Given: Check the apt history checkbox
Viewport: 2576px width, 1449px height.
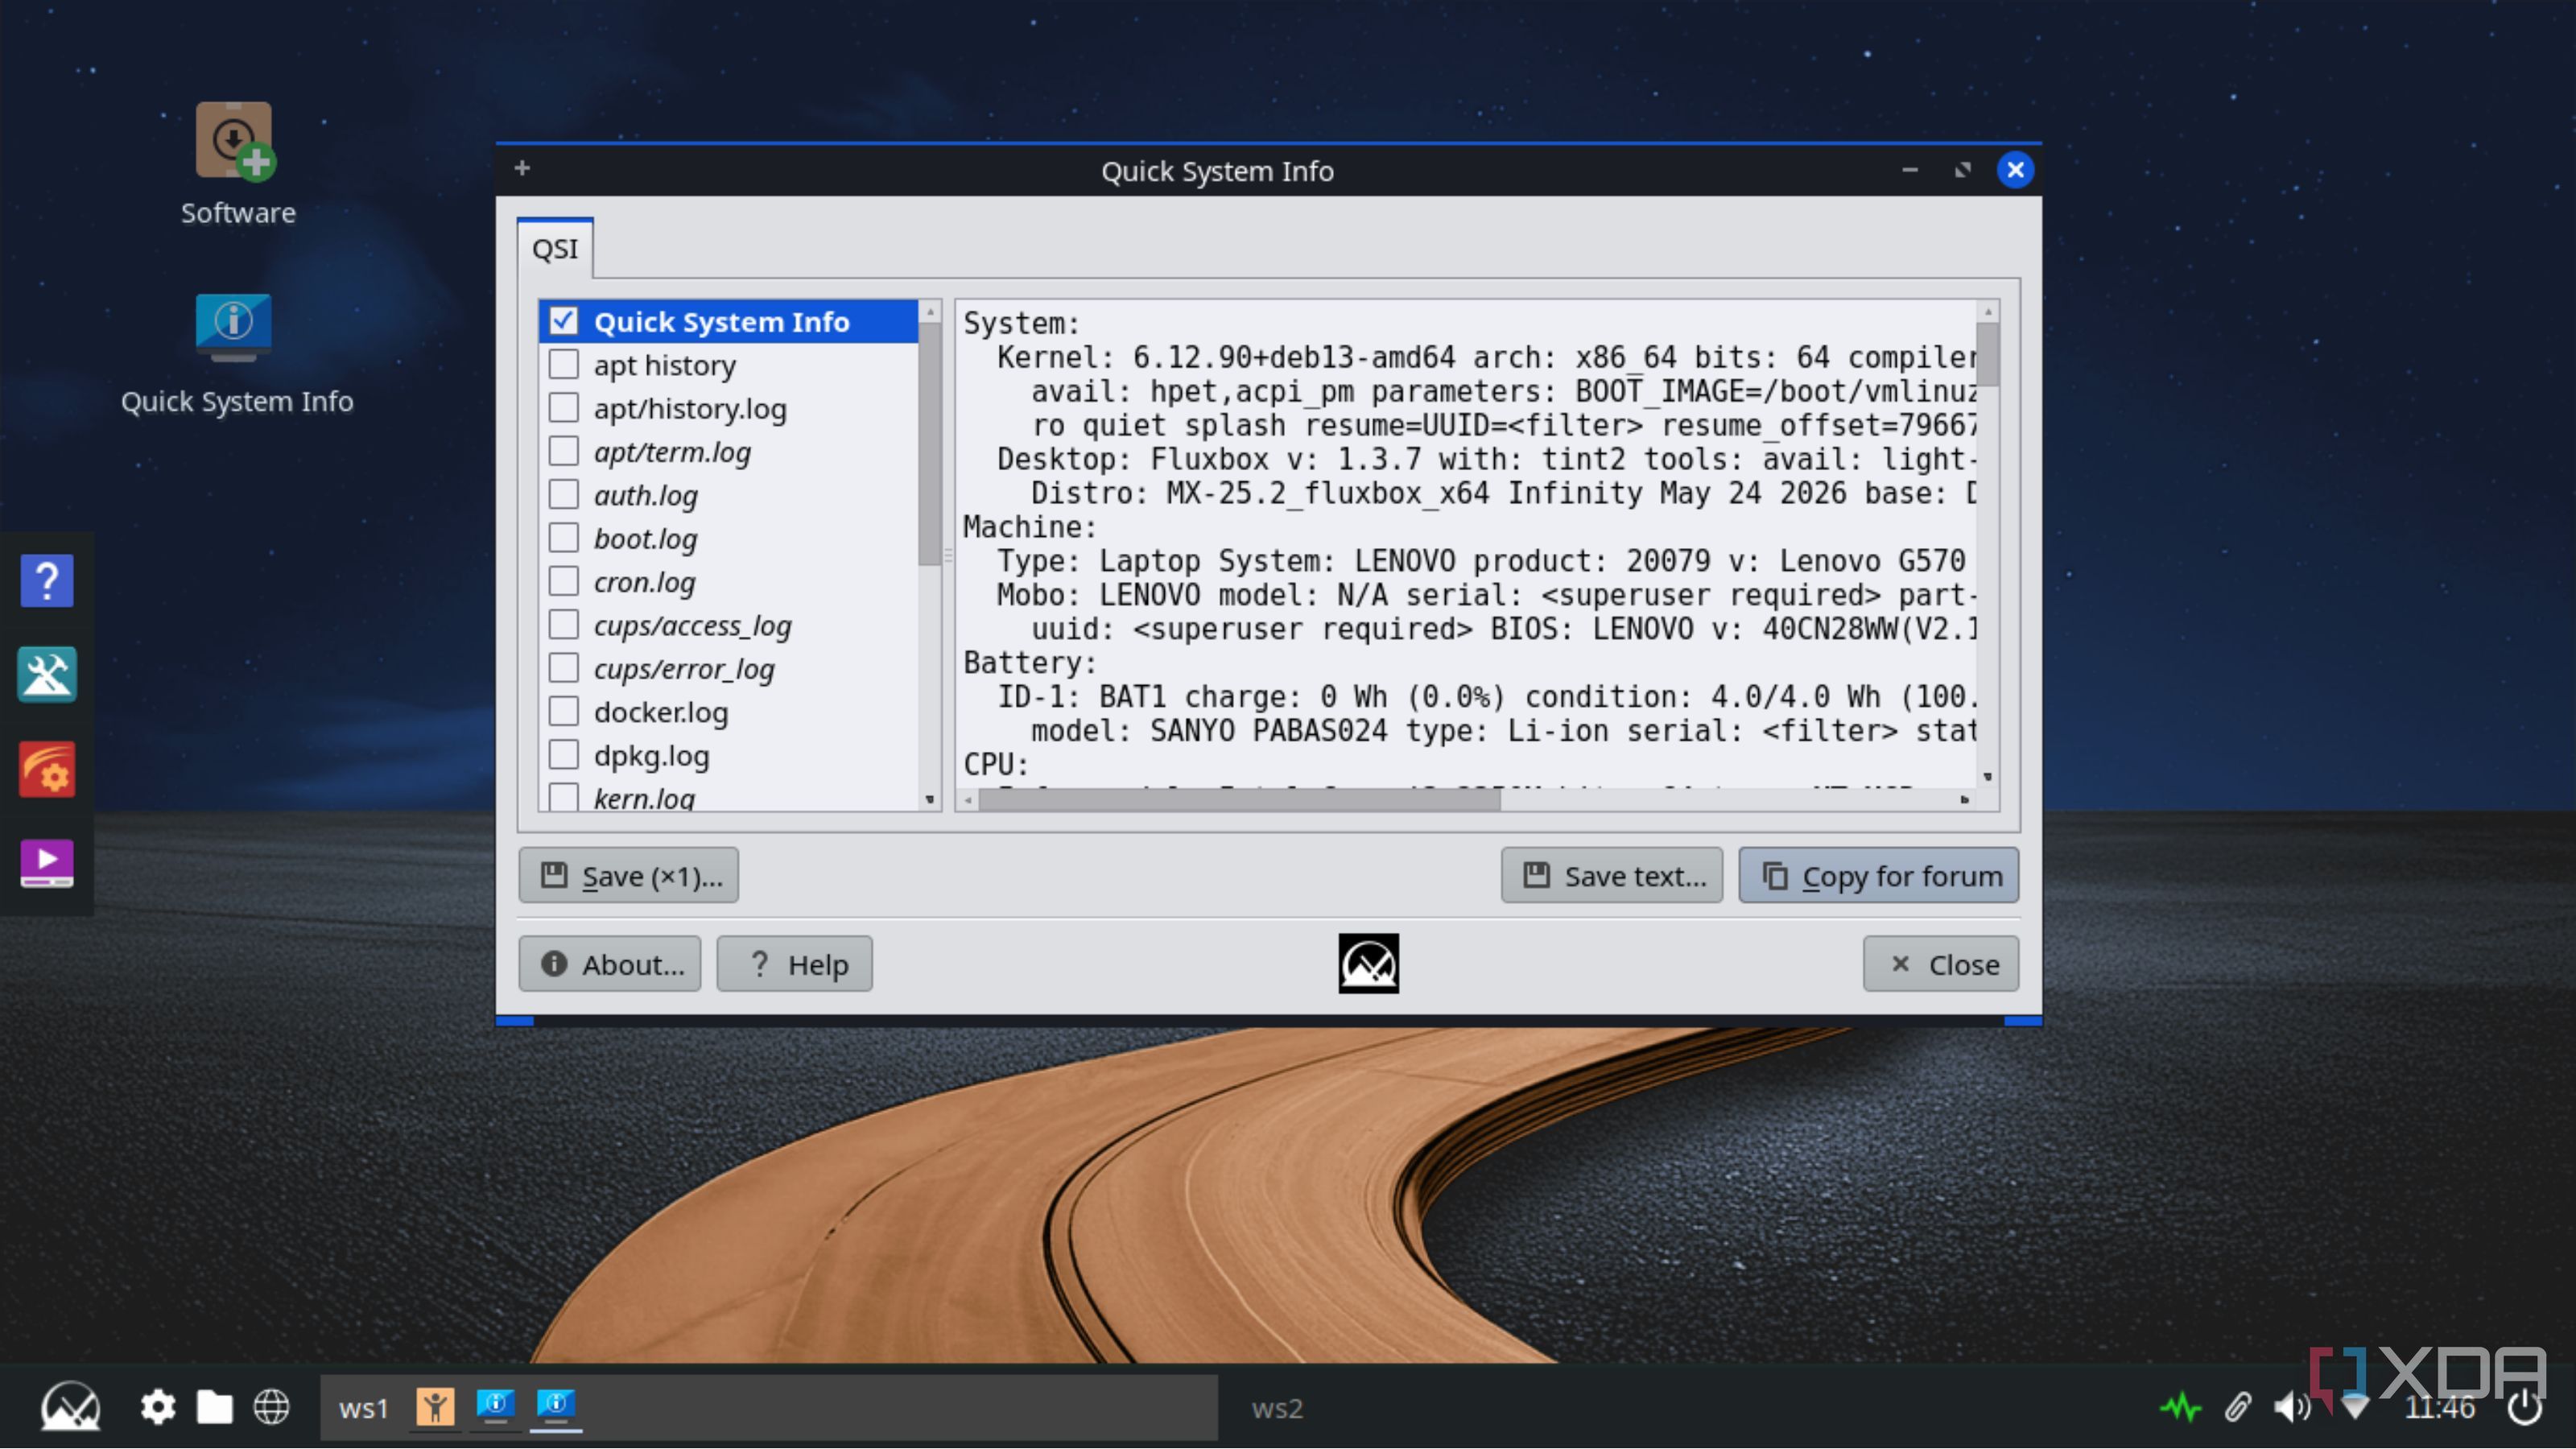Looking at the screenshot, I should [x=564, y=364].
